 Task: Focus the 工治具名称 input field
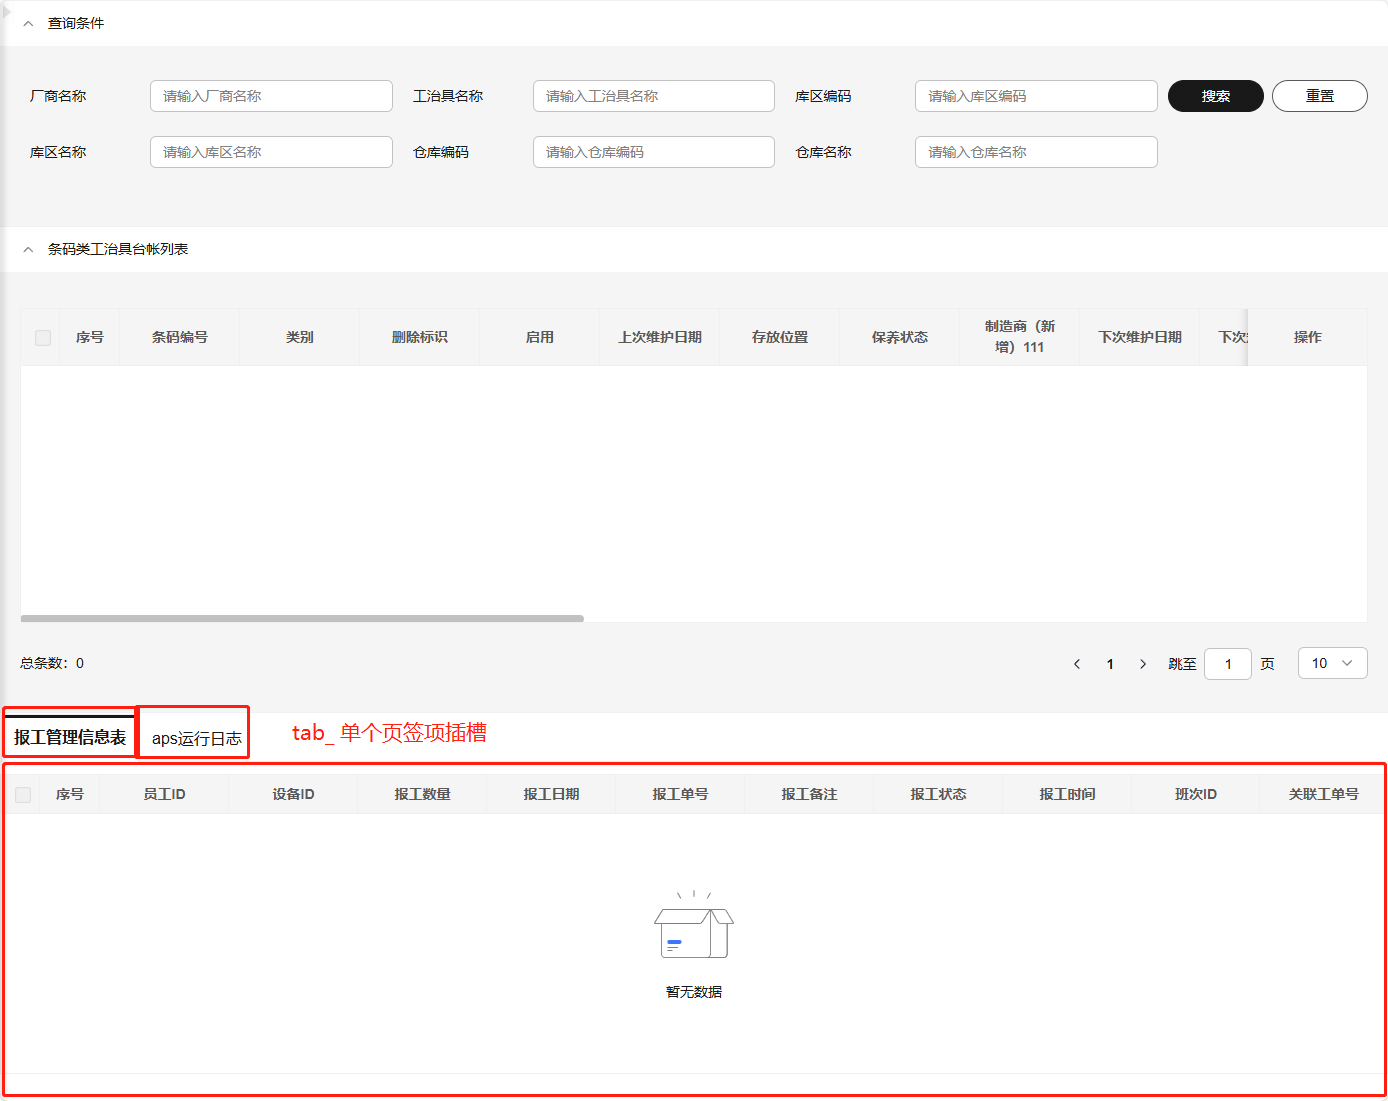click(x=653, y=96)
